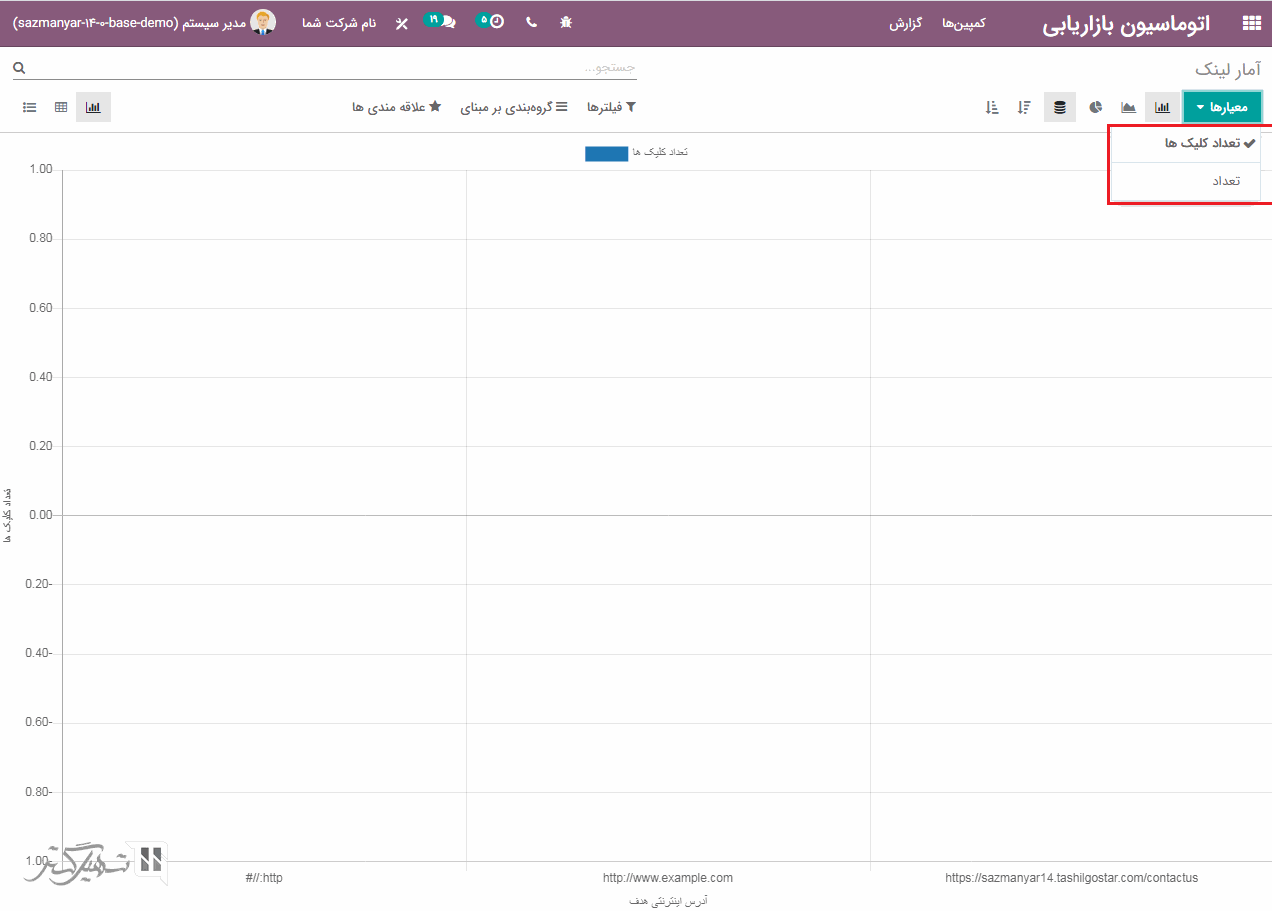Click the sazmanyar14.tashilgostar.com/contactus axis label
Screen dimensions: 1272x911
click(1071, 878)
